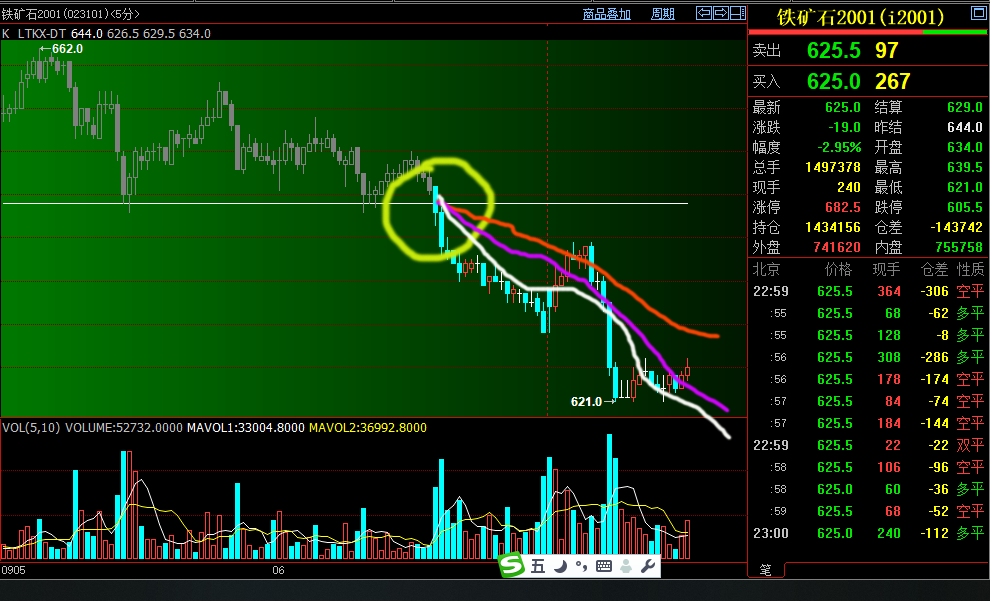Click the Sogou input method S logo
Image resolution: width=990 pixels, height=601 pixels.
[x=512, y=566]
